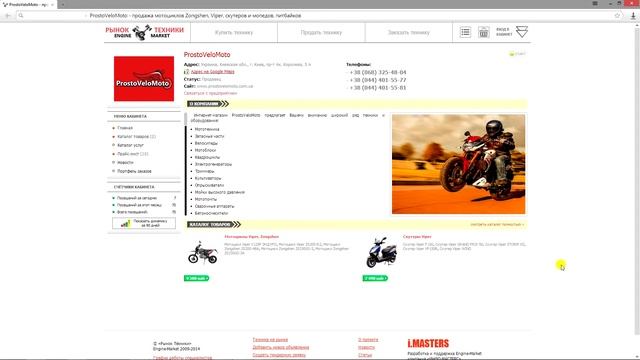Open the www.prostovelomoto.com.ua site link

(x=225, y=87)
